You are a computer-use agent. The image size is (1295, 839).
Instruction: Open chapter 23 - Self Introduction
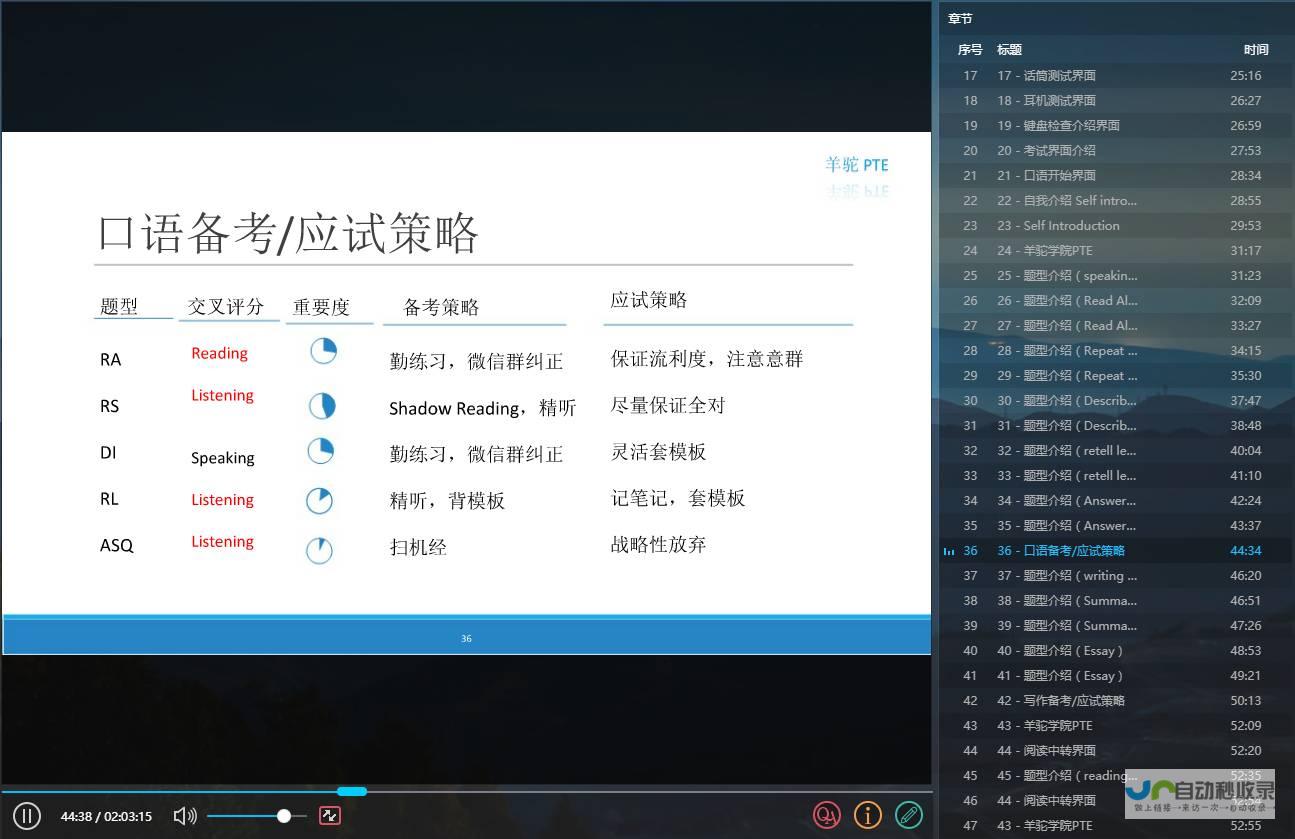pyautogui.click(x=1115, y=225)
